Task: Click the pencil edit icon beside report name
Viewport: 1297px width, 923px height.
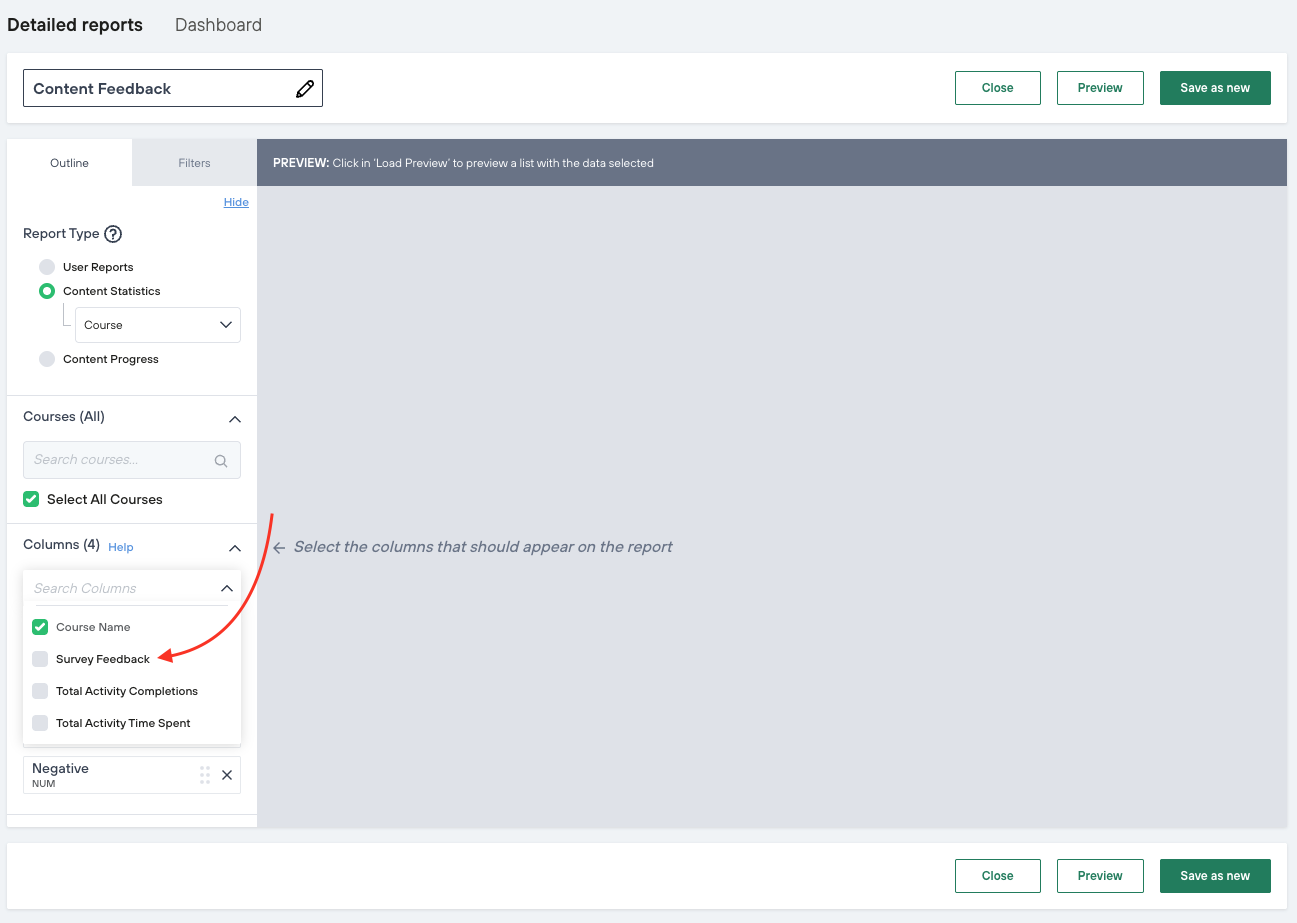Action: [x=305, y=89]
